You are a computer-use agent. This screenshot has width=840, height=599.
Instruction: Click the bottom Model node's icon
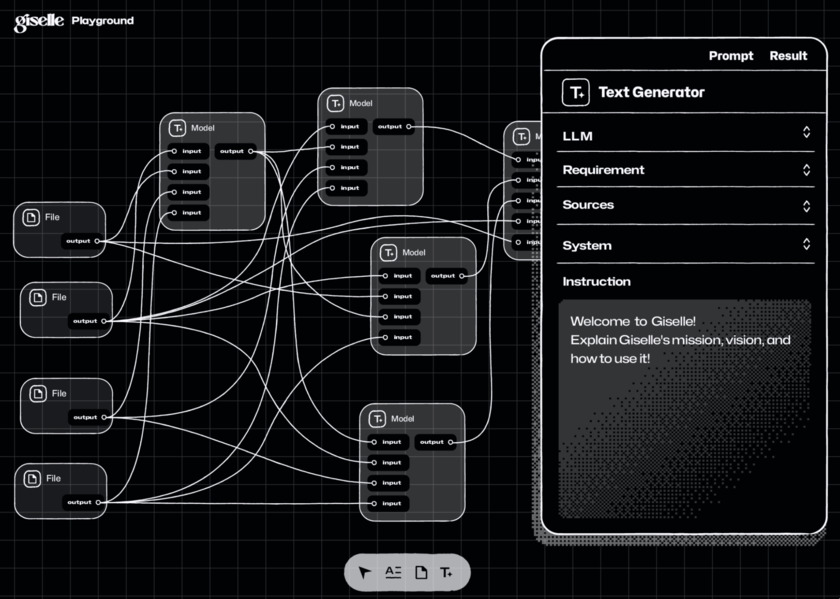point(378,418)
